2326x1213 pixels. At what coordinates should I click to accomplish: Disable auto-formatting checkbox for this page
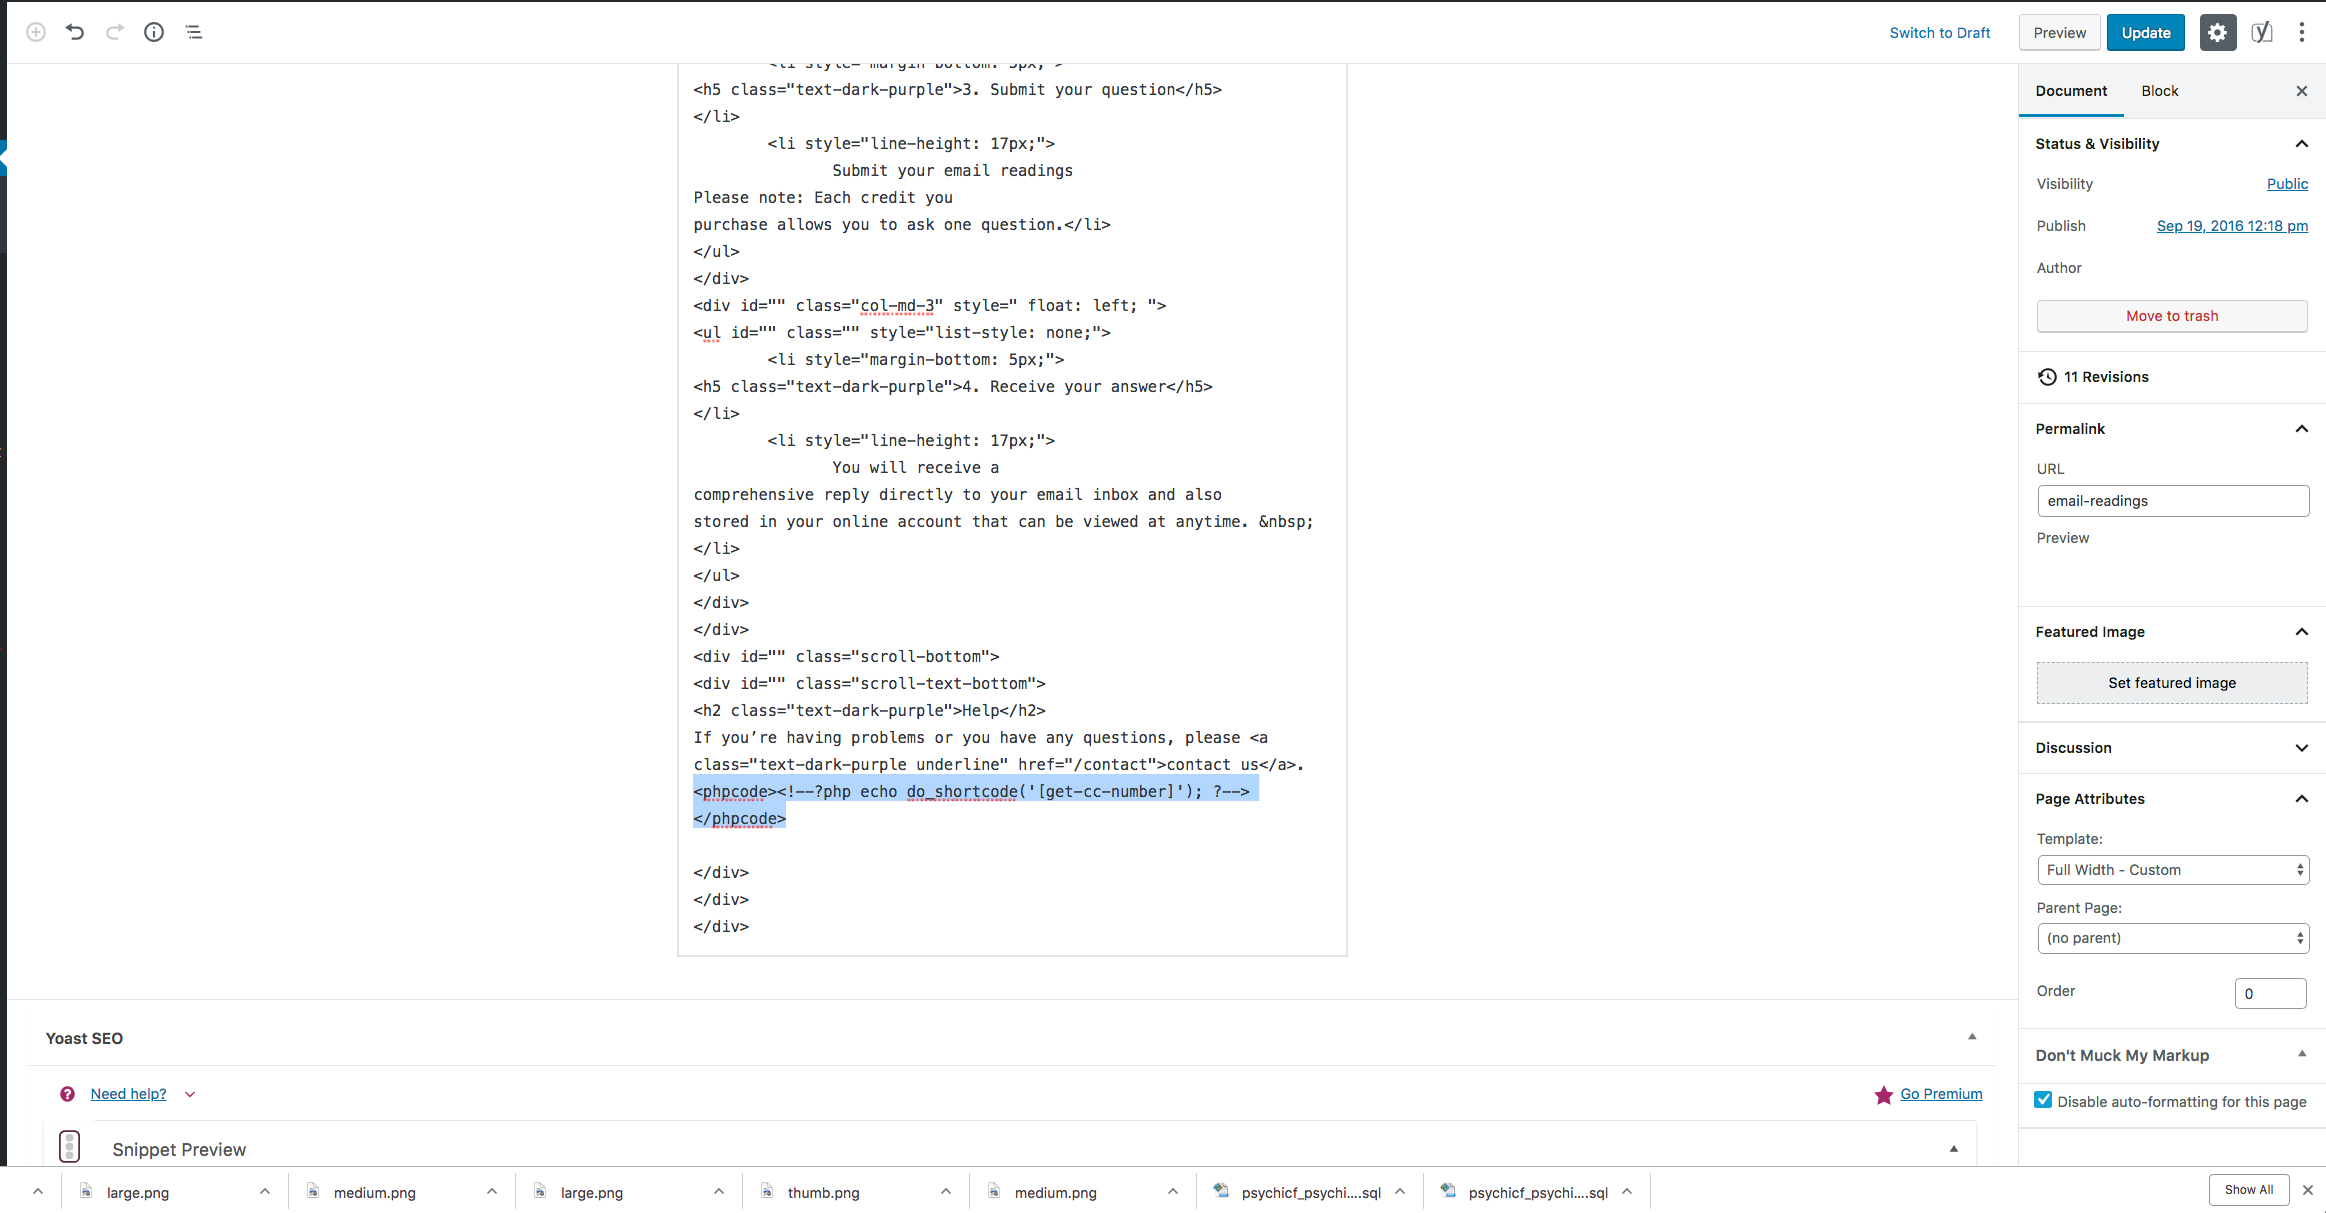click(x=2043, y=1100)
